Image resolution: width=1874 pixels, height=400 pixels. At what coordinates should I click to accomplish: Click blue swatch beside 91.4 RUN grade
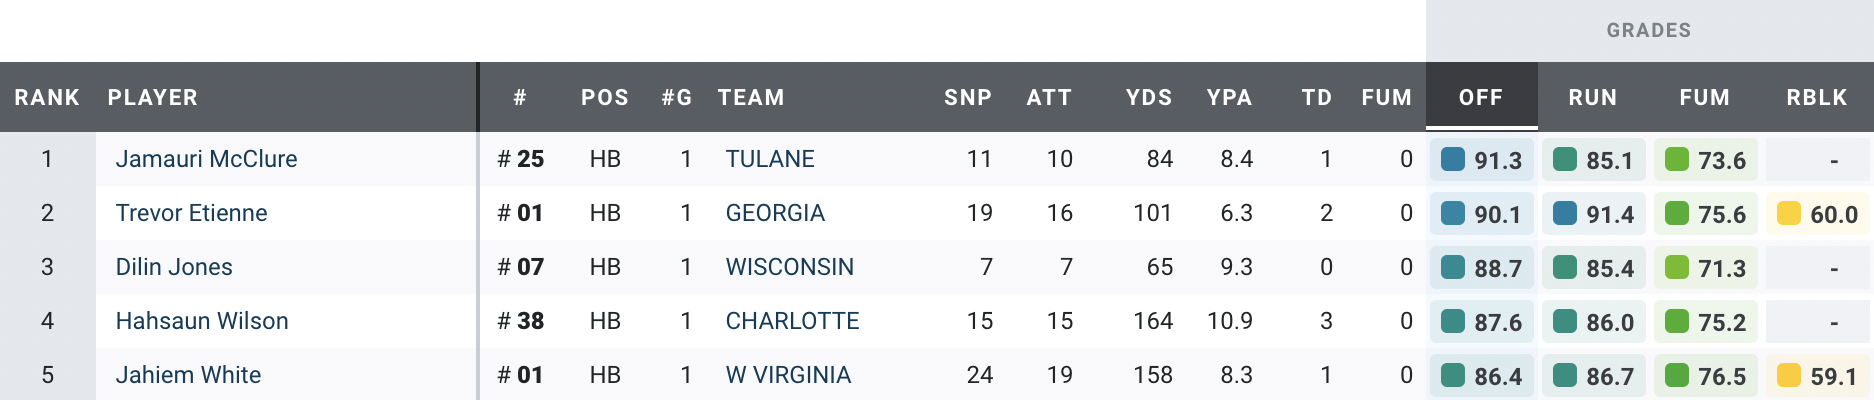(x=1565, y=213)
